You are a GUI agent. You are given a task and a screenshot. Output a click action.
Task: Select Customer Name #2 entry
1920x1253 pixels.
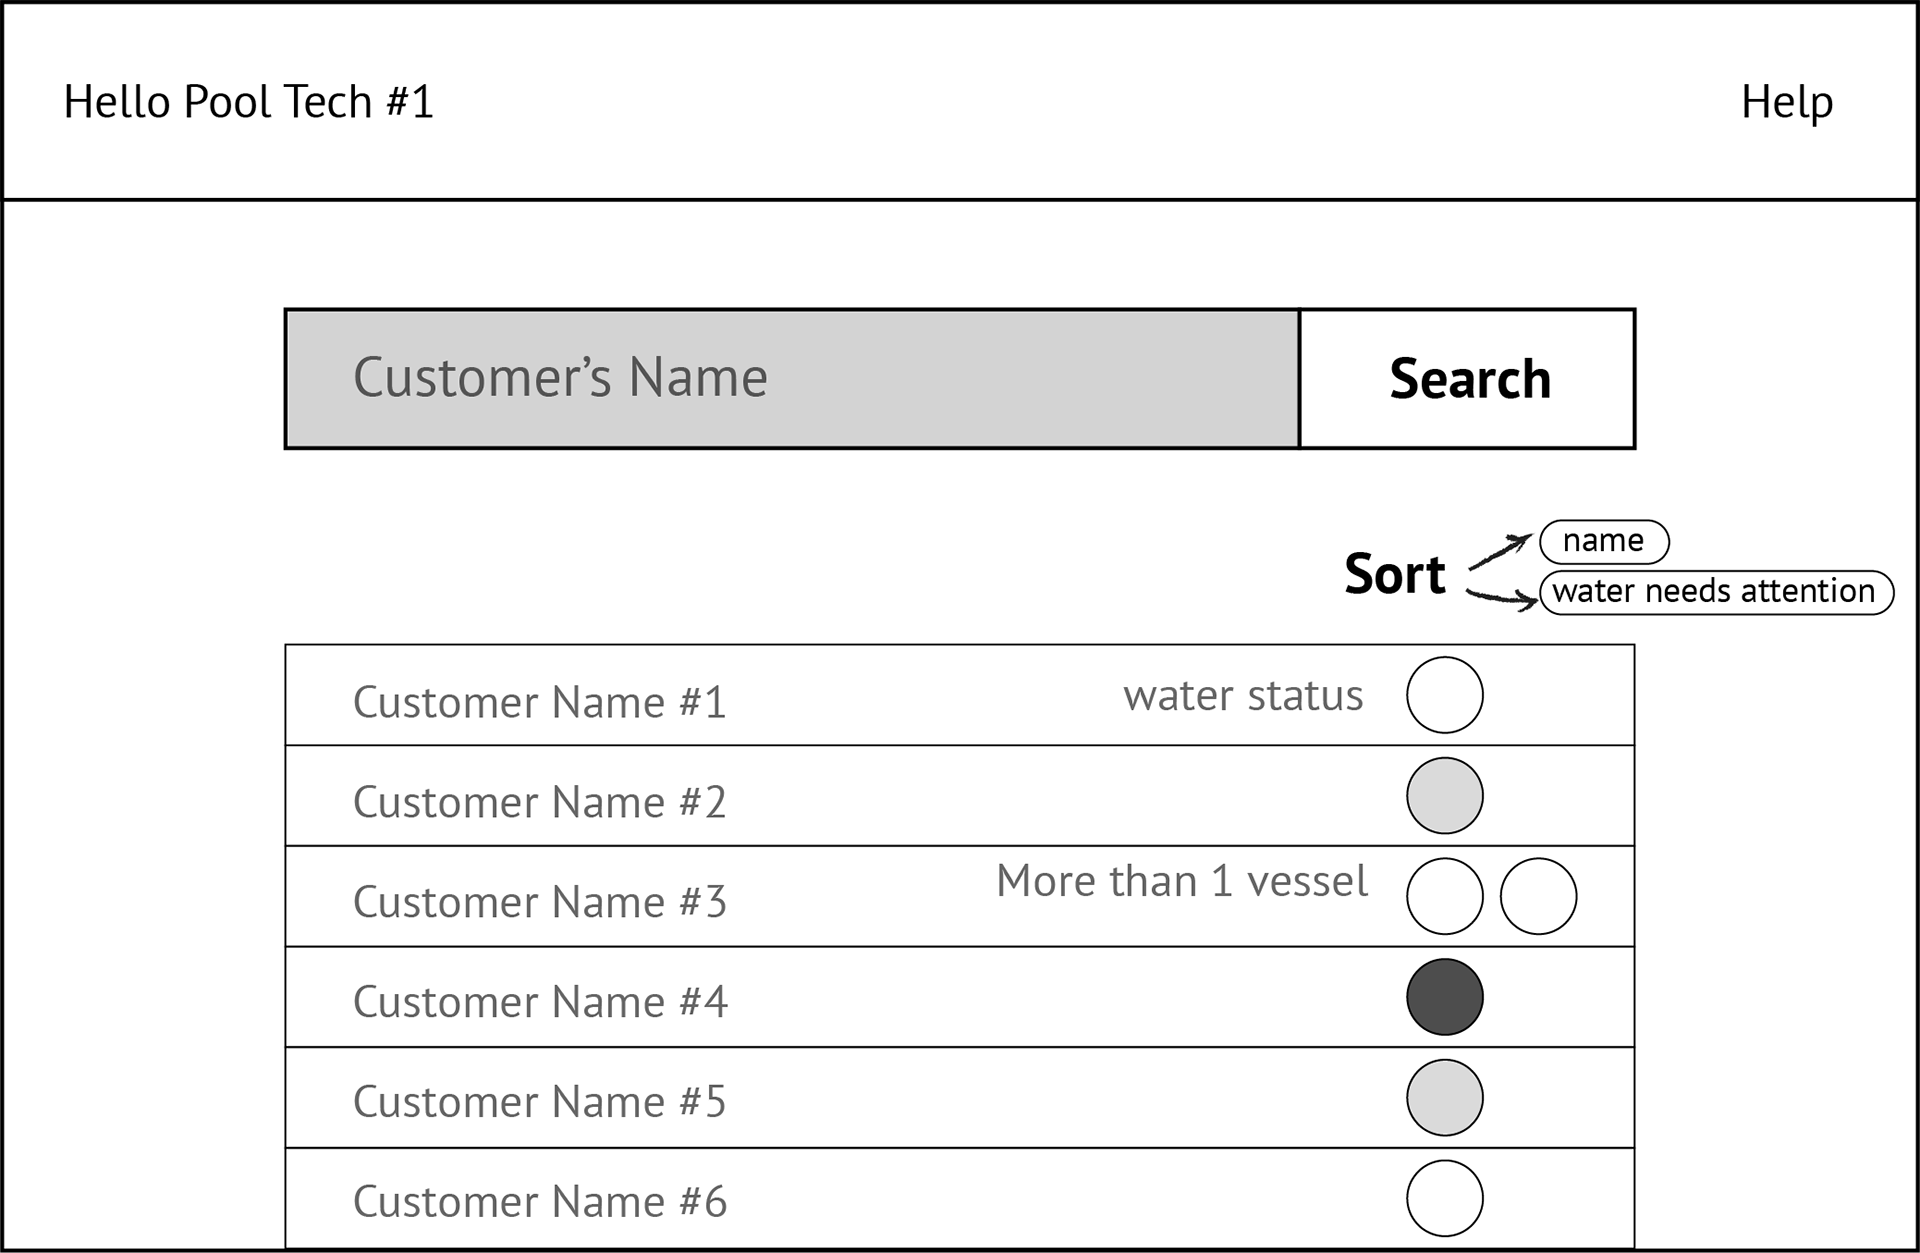[x=539, y=802]
